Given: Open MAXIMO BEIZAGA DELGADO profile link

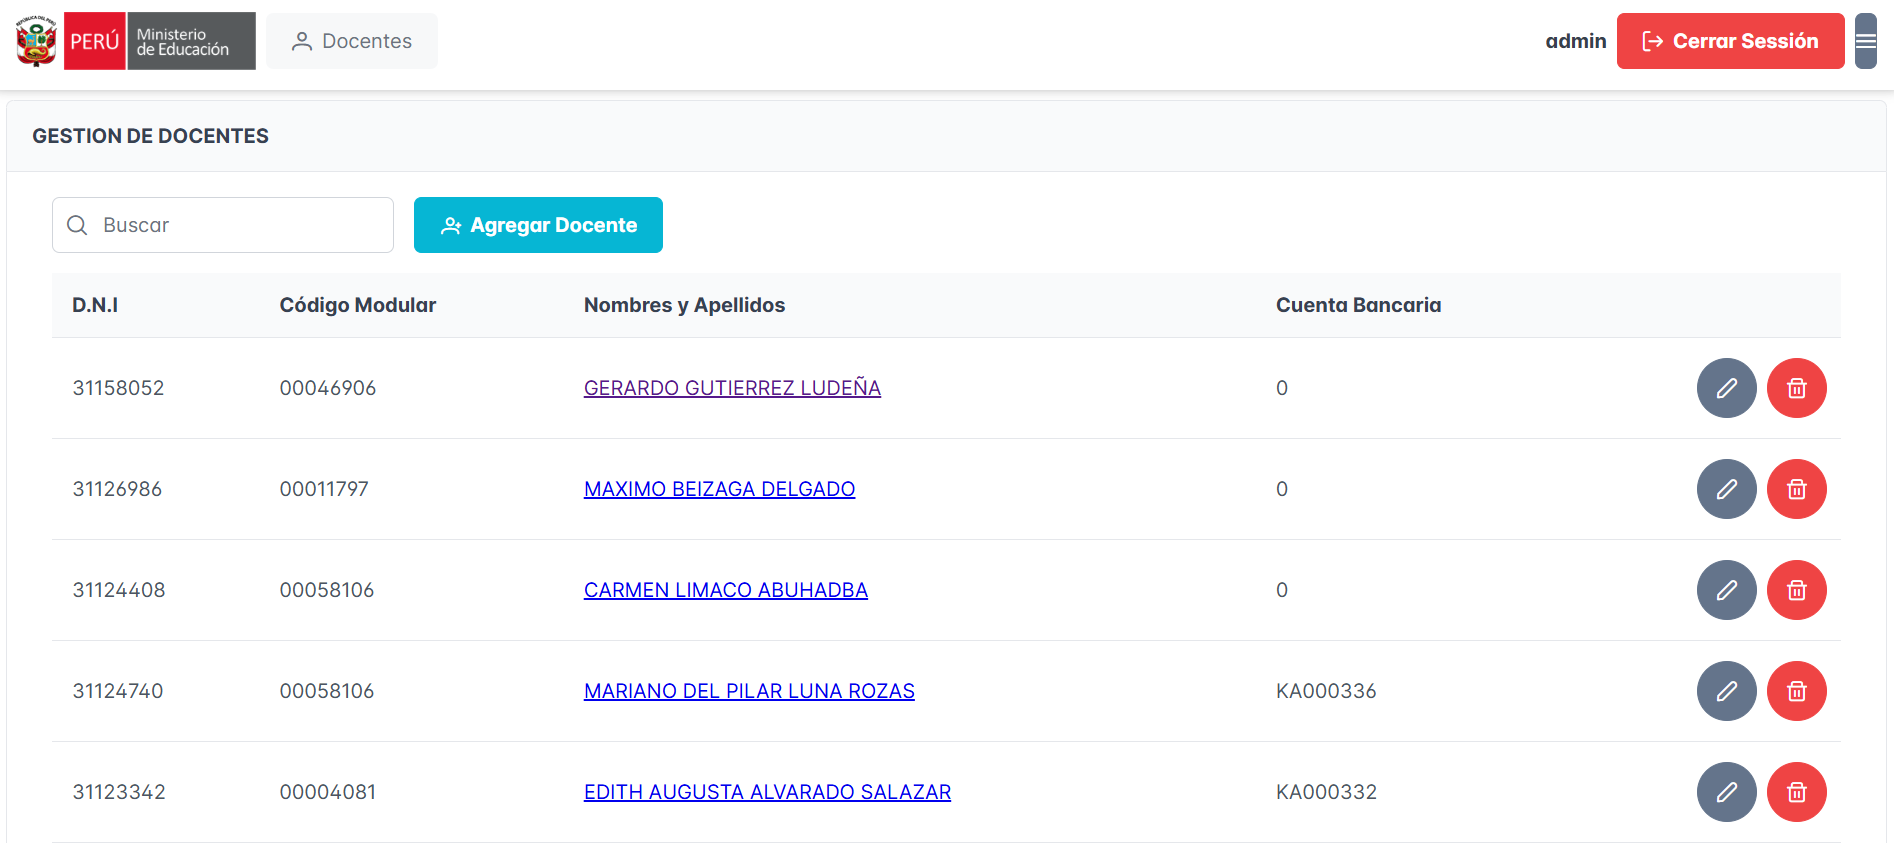Looking at the screenshot, I should (x=719, y=489).
